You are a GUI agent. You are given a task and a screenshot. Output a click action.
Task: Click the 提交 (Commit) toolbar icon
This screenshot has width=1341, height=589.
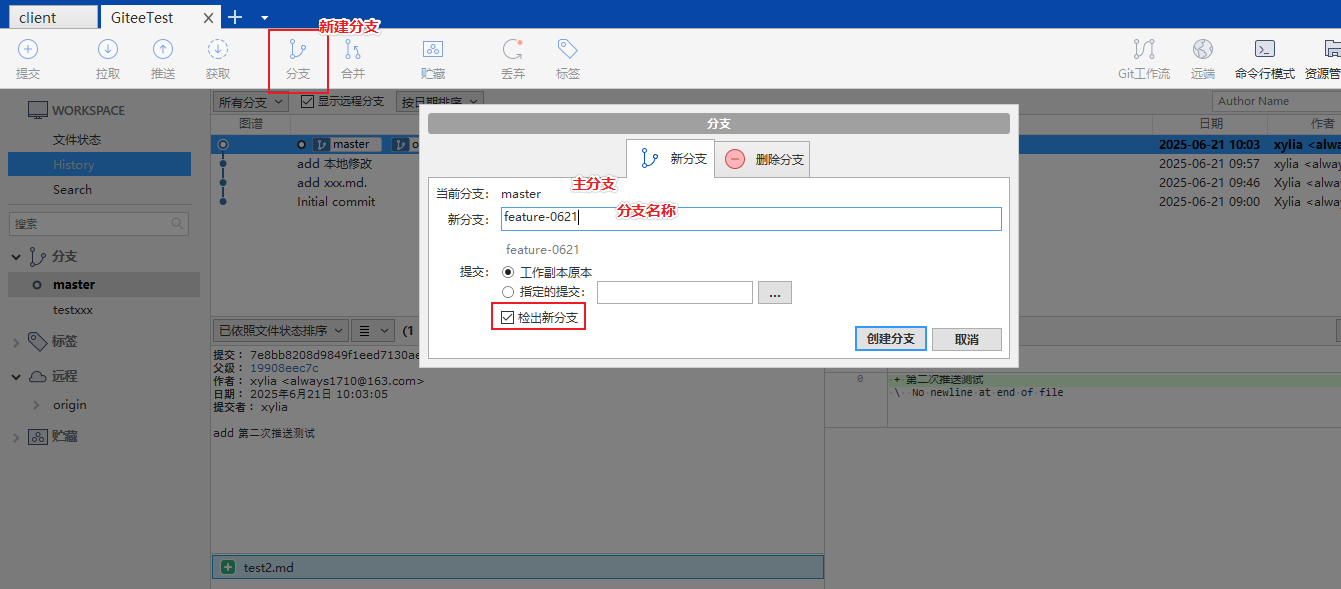click(x=28, y=59)
